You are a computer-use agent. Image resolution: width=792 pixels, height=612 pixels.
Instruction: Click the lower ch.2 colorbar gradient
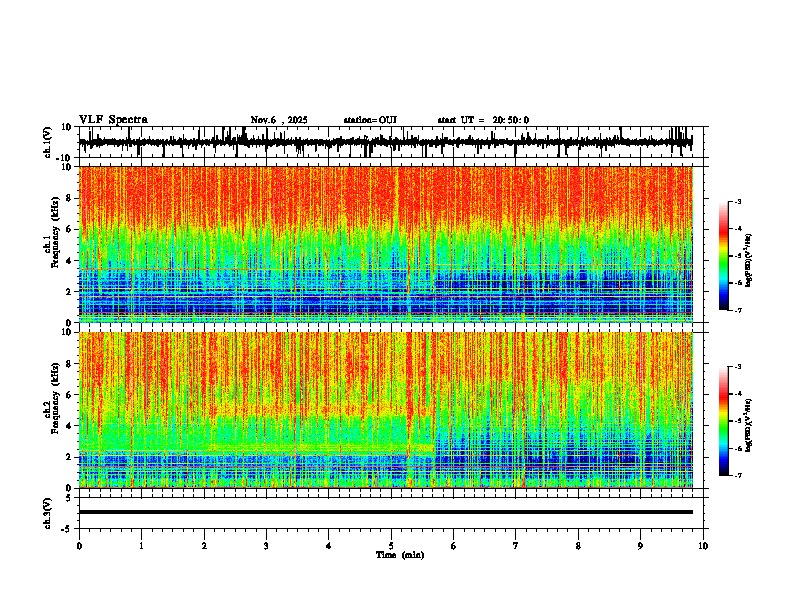tap(723, 421)
